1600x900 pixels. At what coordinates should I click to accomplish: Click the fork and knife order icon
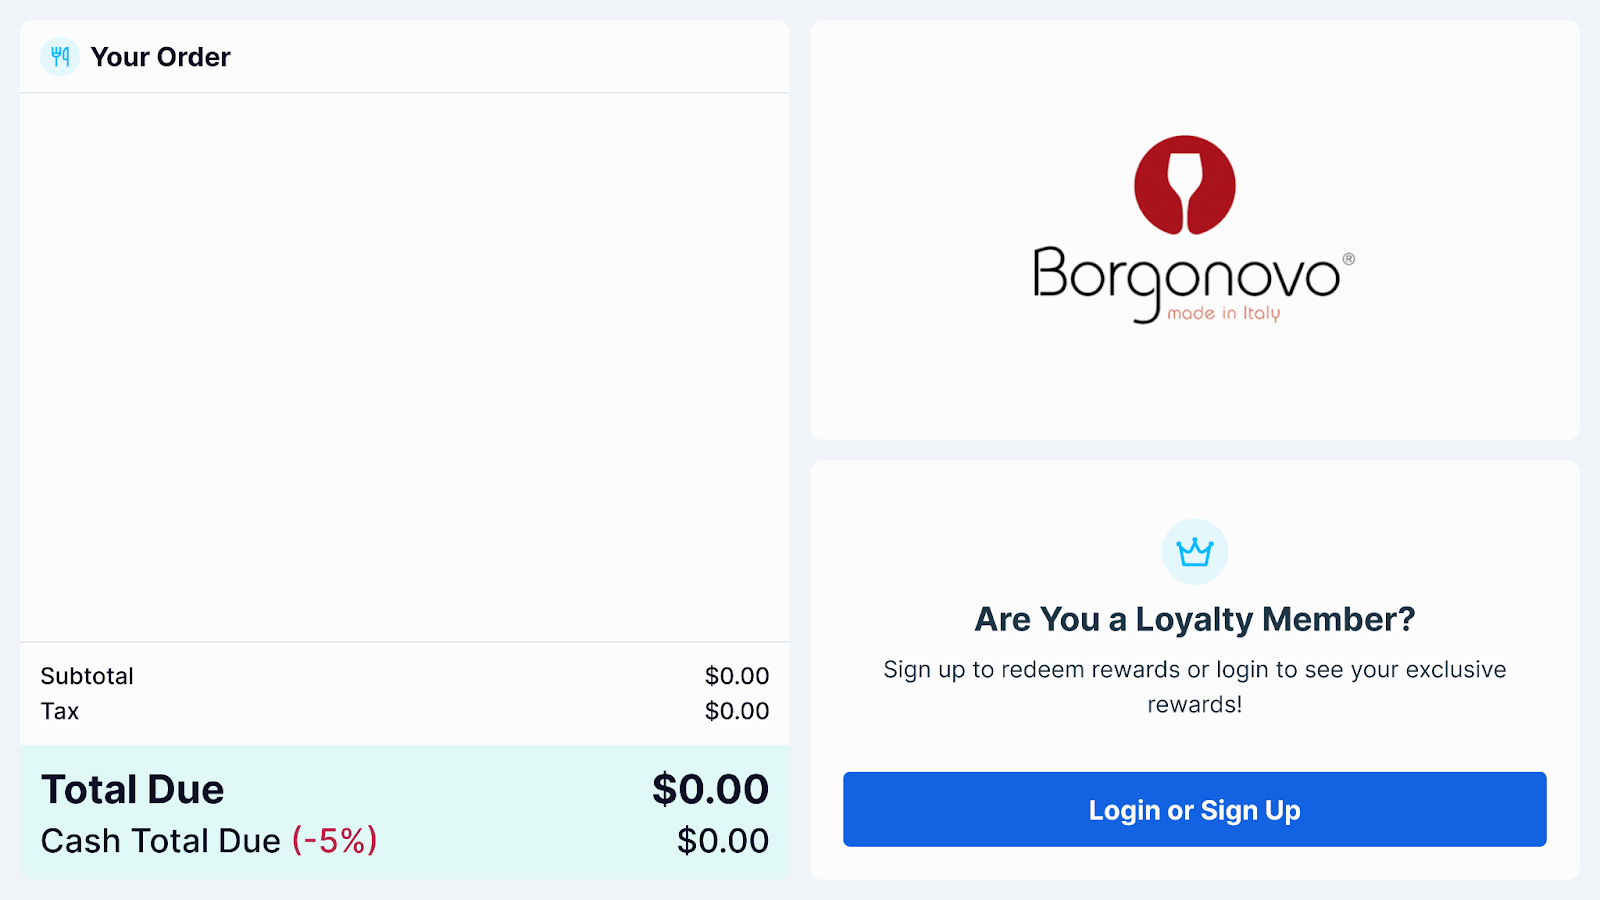coord(60,57)
